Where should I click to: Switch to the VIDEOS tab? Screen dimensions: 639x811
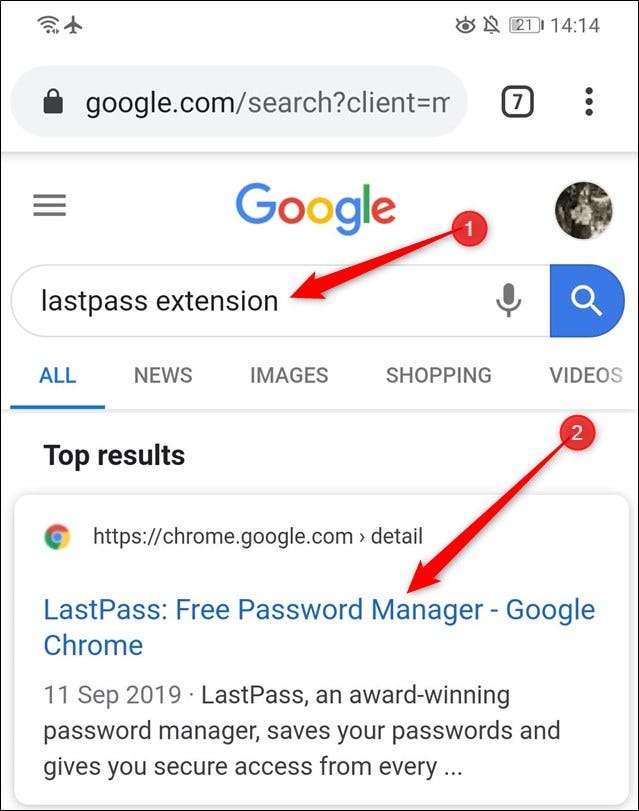(x=586, y=375)
